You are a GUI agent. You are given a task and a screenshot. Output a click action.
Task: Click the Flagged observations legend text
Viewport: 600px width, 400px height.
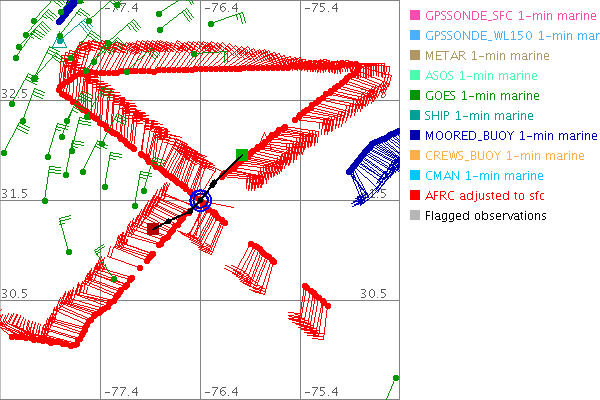[x=486, y=216]
